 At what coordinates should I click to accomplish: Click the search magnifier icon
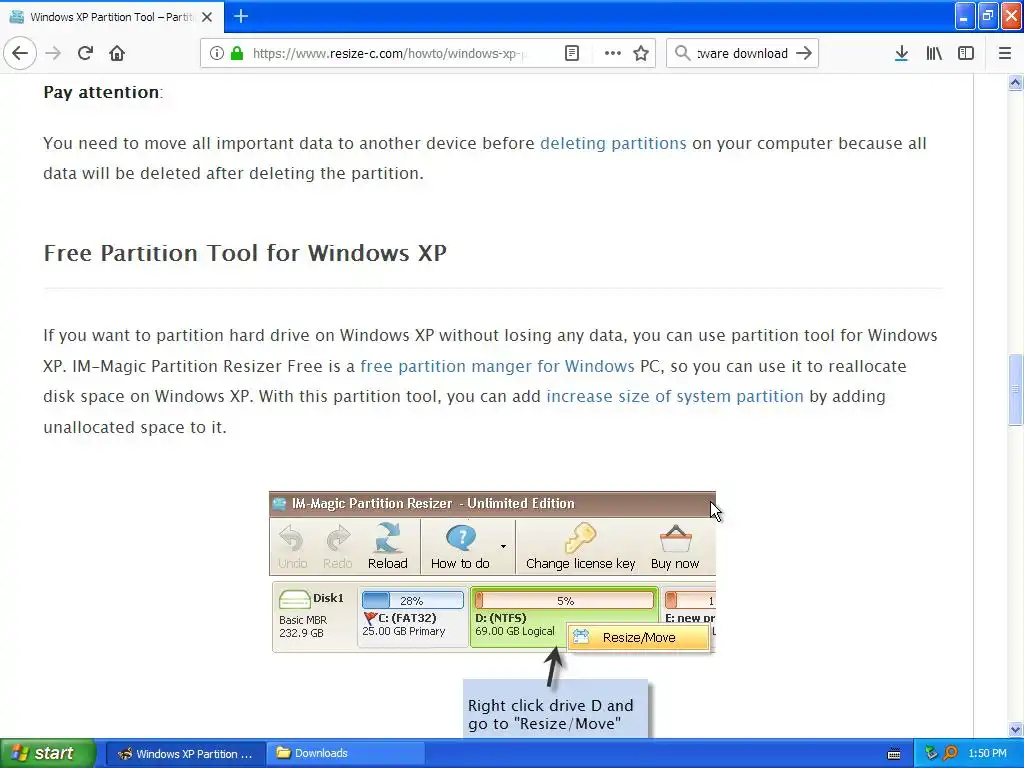point(682,53)
